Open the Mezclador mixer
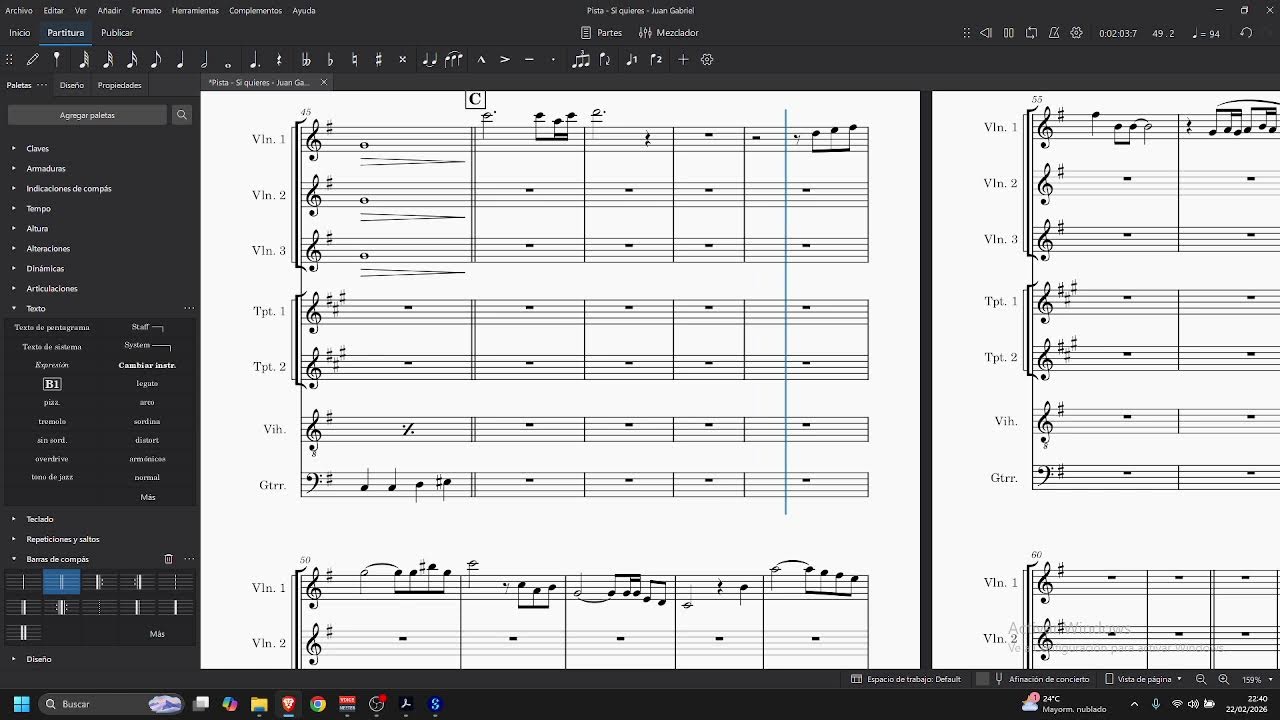The height and width of the screenshot is (720, 1280). (669, 33)
